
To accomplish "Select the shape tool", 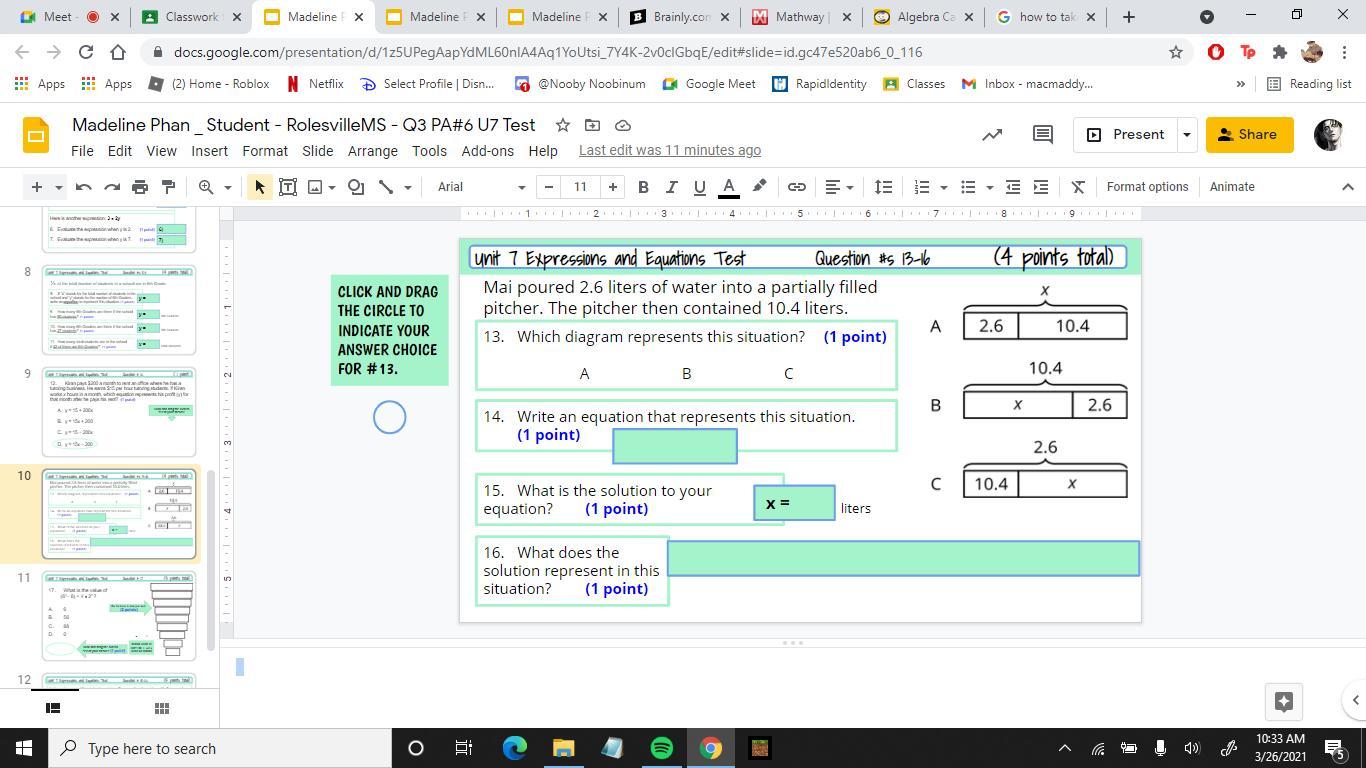I will [356, 187].
